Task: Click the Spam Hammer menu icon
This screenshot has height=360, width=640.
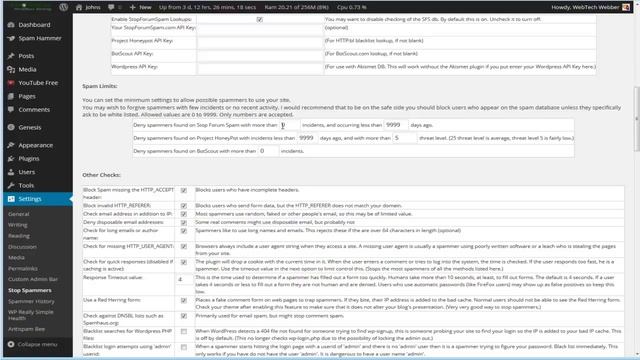Action: pos(11,38)
